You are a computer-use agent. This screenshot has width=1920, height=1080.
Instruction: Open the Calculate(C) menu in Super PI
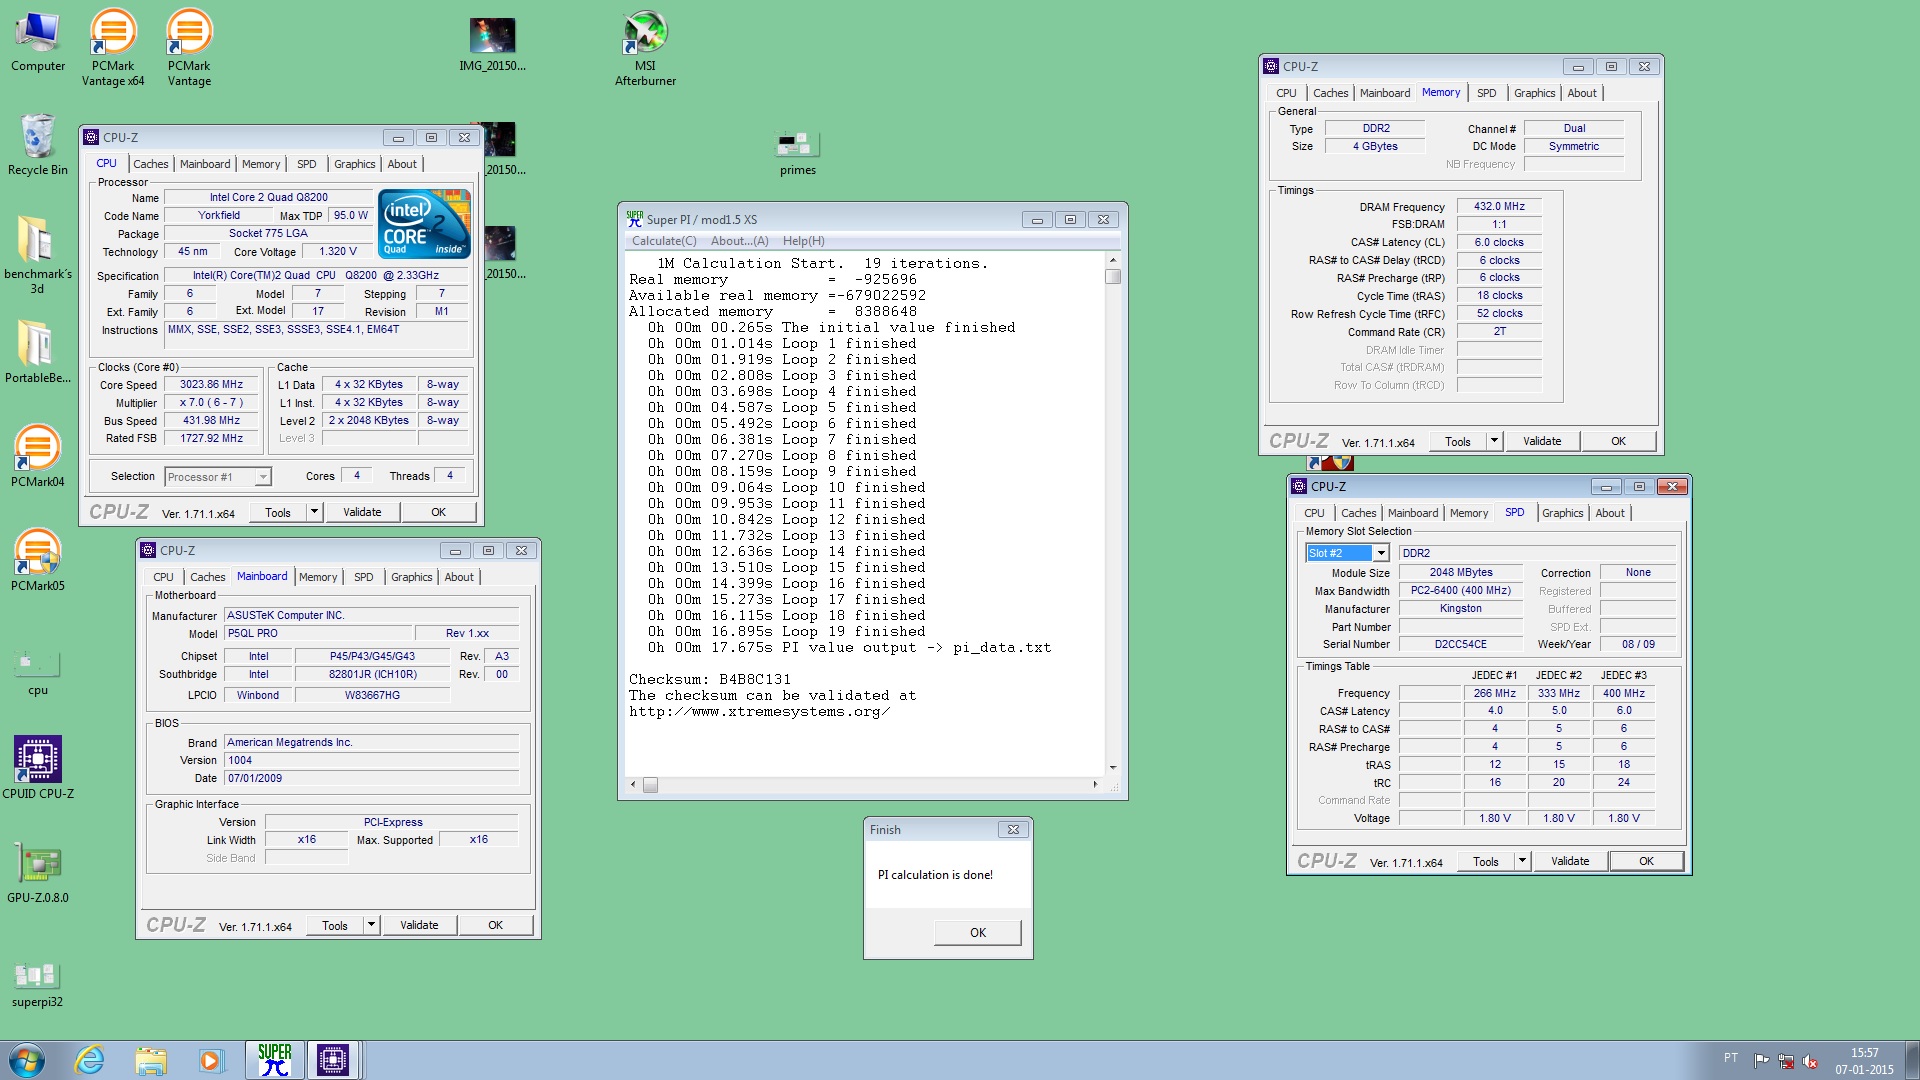point(664,241)
